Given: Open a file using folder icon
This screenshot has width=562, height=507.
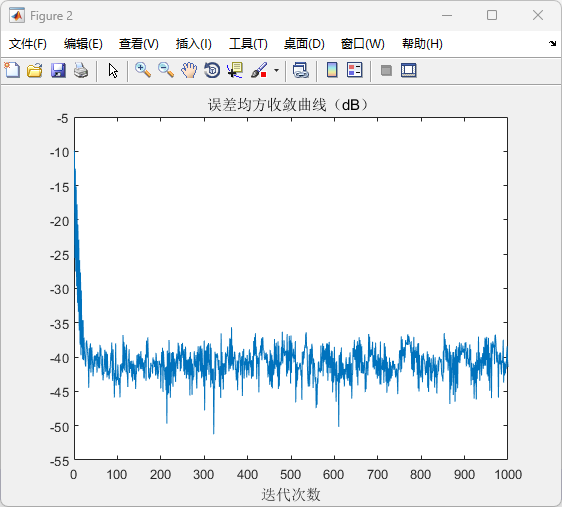Looking at the screenshot, I should pos(35,70).
